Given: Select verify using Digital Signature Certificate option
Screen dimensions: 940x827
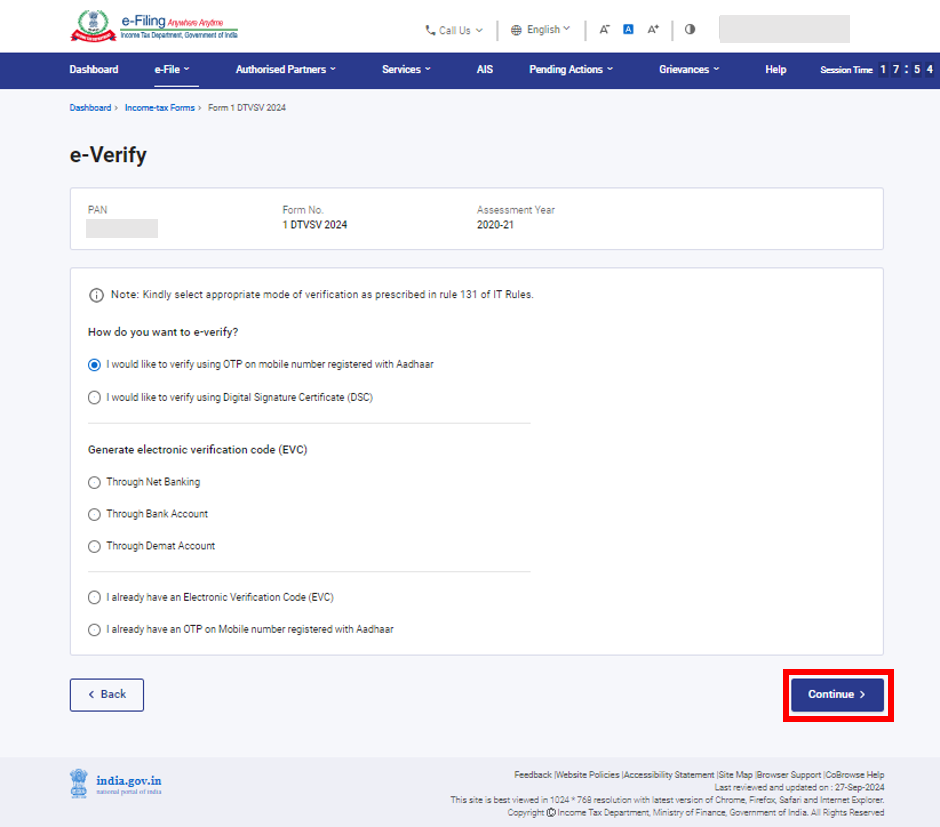Looking at the screenshot, I should 94,397.
